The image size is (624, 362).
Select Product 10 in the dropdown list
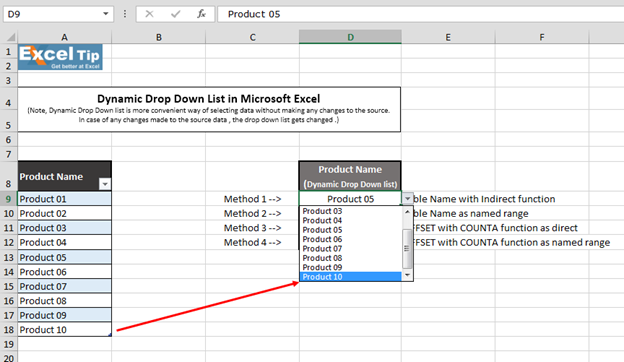[x=350, y=277]
